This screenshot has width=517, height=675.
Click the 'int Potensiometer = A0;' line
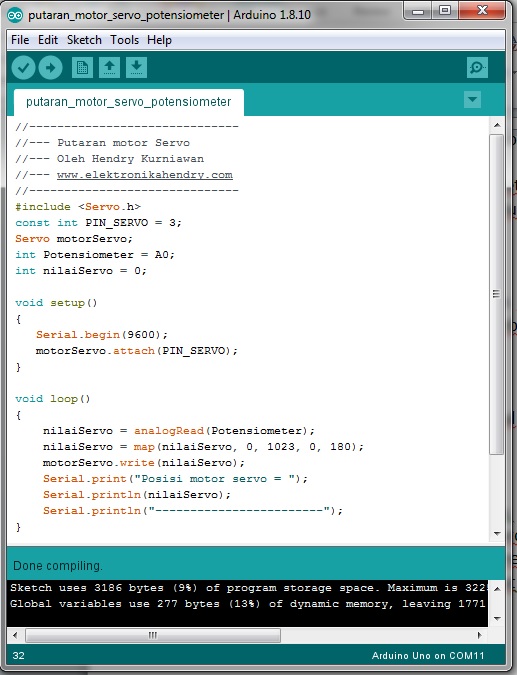pyautogui.click(x=95, y=254)
